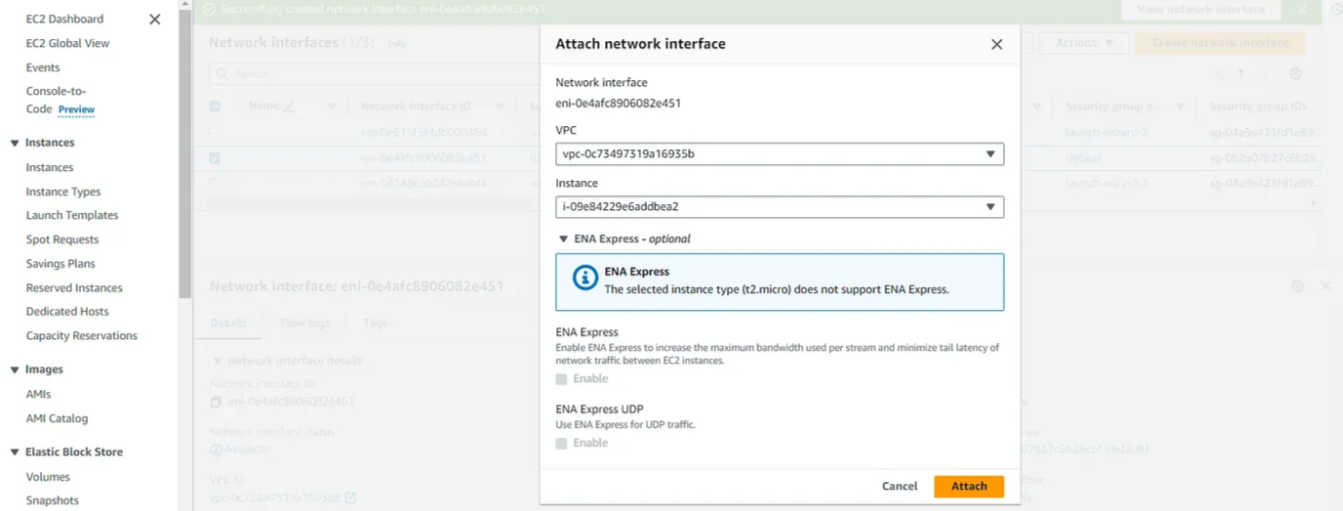
Task: Open Launch Templates in sidebar
Action: pyautogui.click(x=72, y=215)
